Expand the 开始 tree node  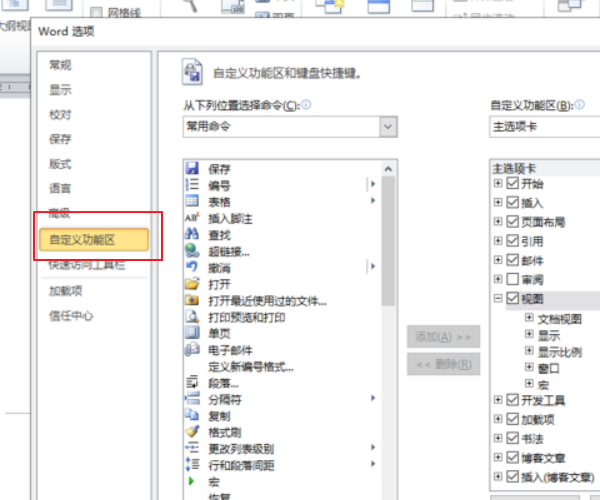point(498,183)
